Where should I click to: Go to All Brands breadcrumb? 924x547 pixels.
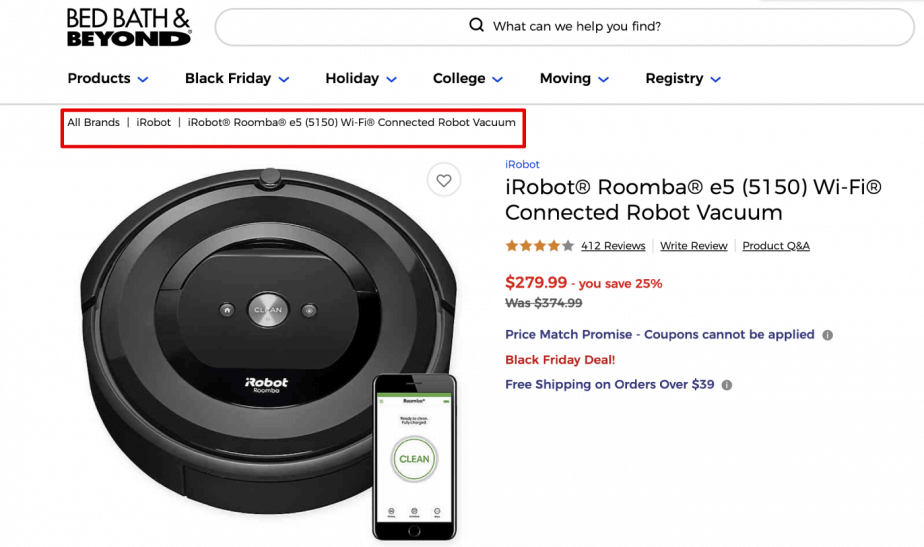coord(93,123)
